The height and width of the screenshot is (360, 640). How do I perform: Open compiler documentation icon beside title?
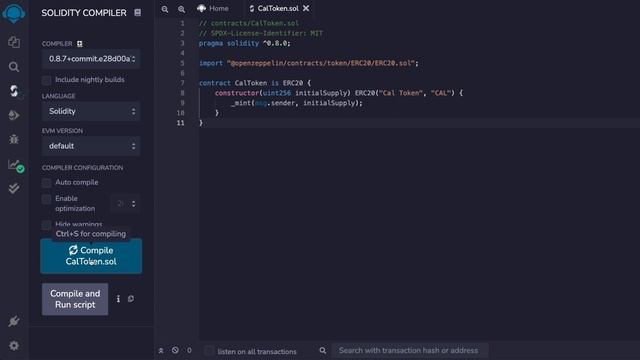point(138,13)
